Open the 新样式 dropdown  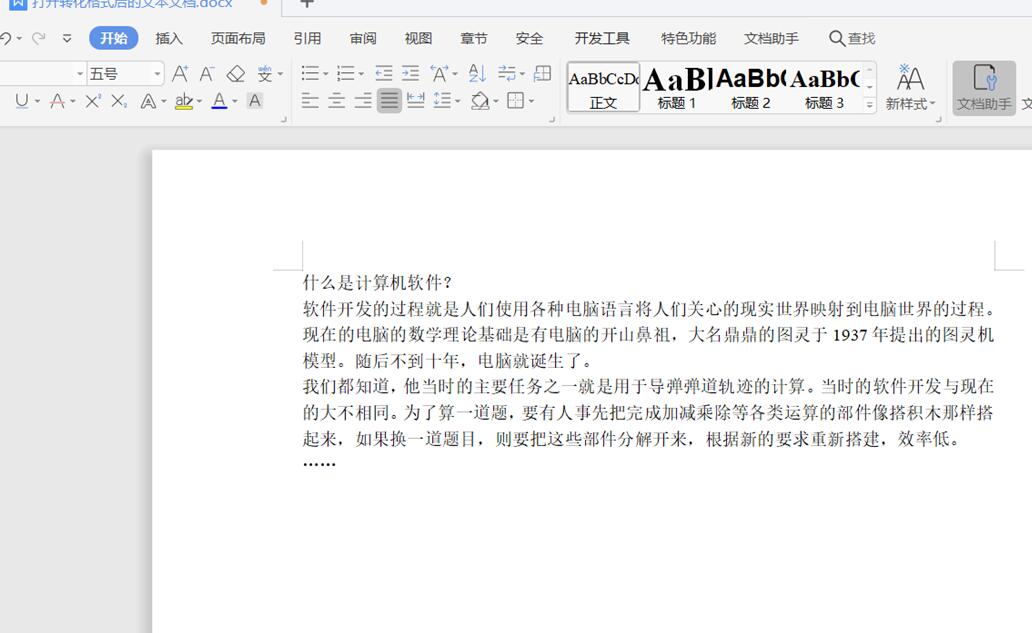tap(910, 88)
